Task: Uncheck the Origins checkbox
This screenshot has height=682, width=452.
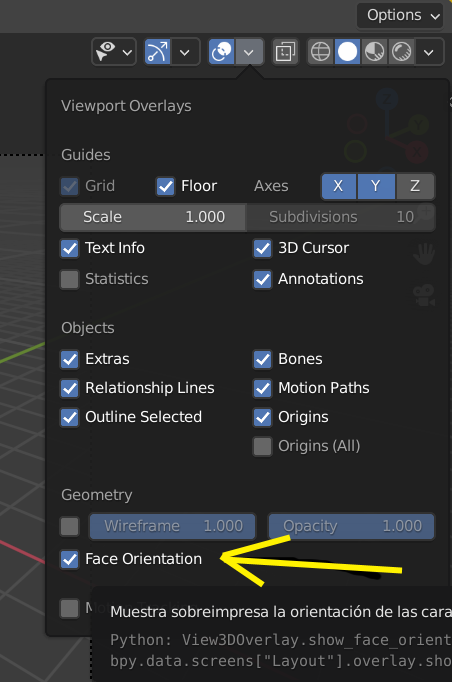Action: [262, 418]
